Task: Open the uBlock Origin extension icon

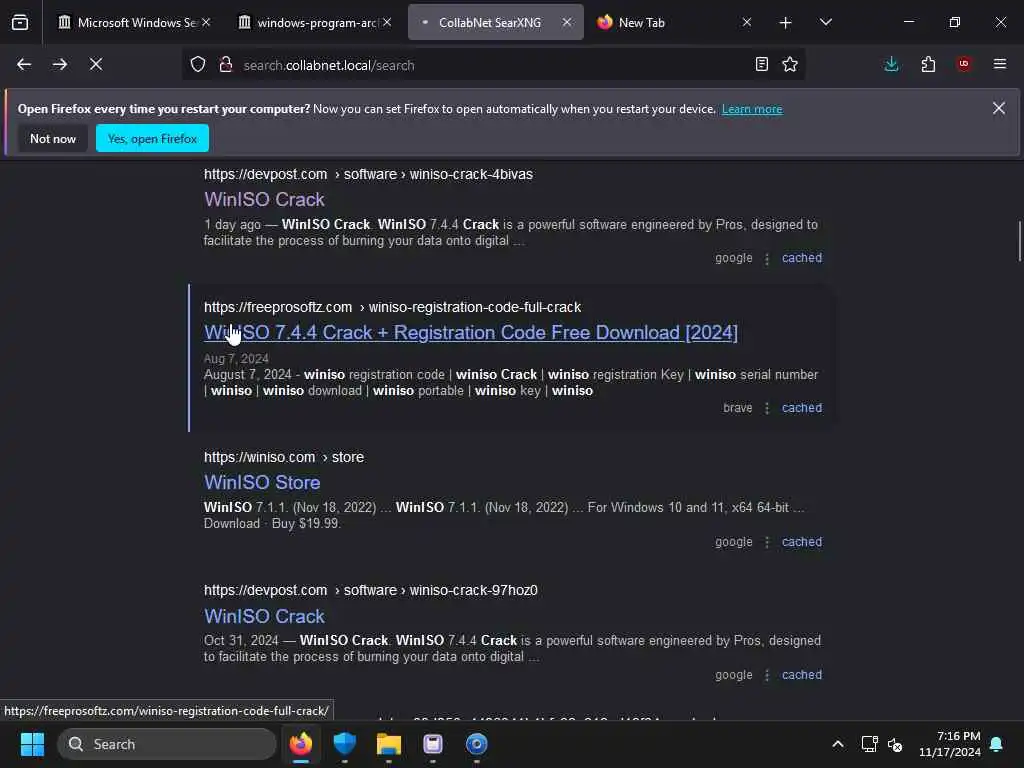Action: click(x=964, y=64)
